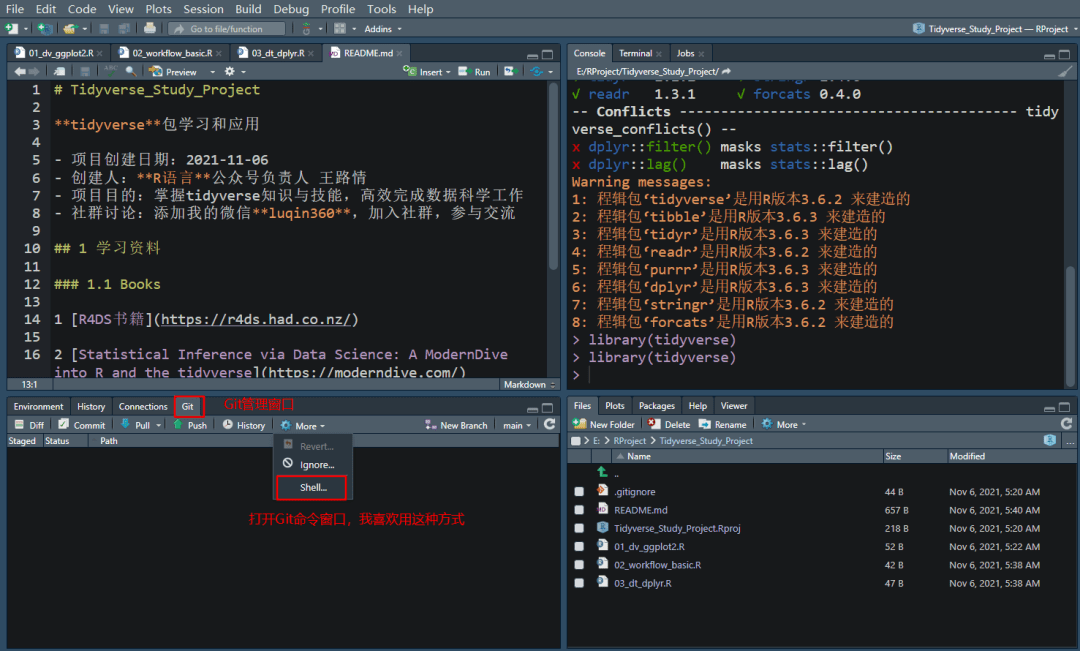Click the Run button in editor
The width and height of the screenshot is (1080, 651).
point(475,72)
